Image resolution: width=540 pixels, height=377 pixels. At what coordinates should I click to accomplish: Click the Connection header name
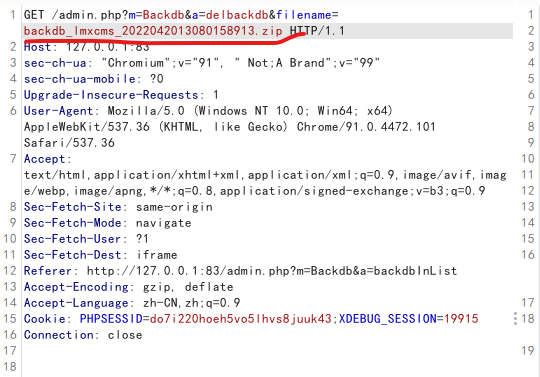tap(59, 335)
